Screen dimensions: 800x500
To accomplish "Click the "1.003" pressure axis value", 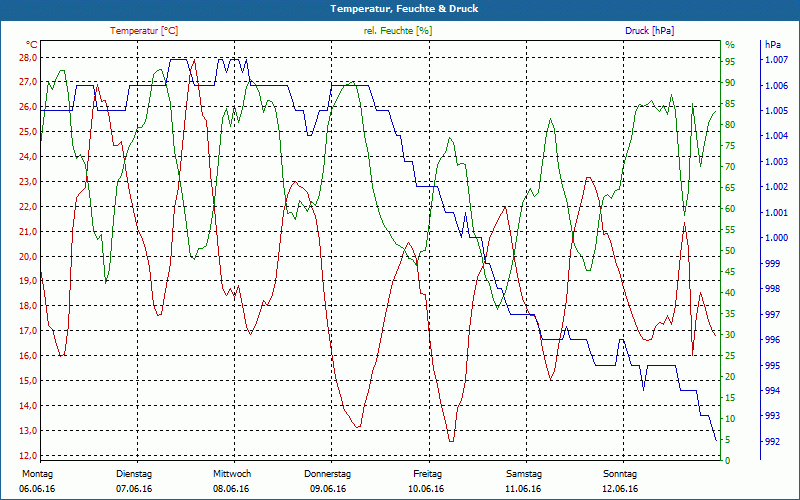I will click(776, 162).
